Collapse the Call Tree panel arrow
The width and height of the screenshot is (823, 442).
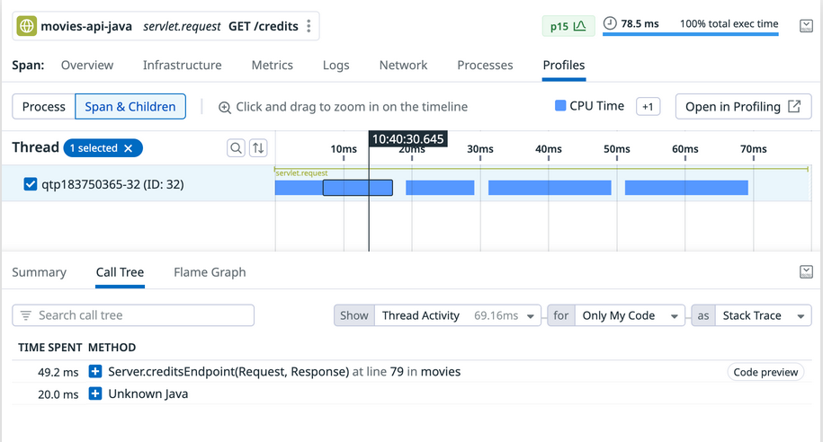point(806,272)
